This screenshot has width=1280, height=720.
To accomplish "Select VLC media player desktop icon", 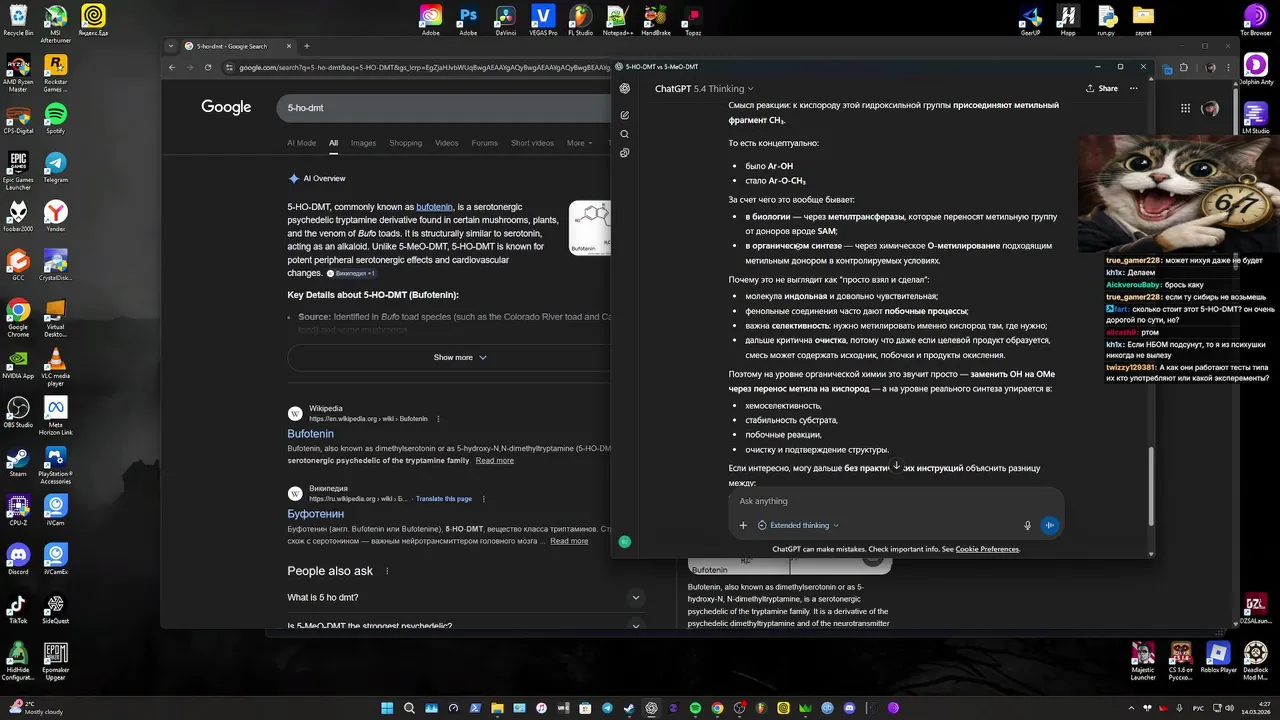I will click(x=56, y=364).
